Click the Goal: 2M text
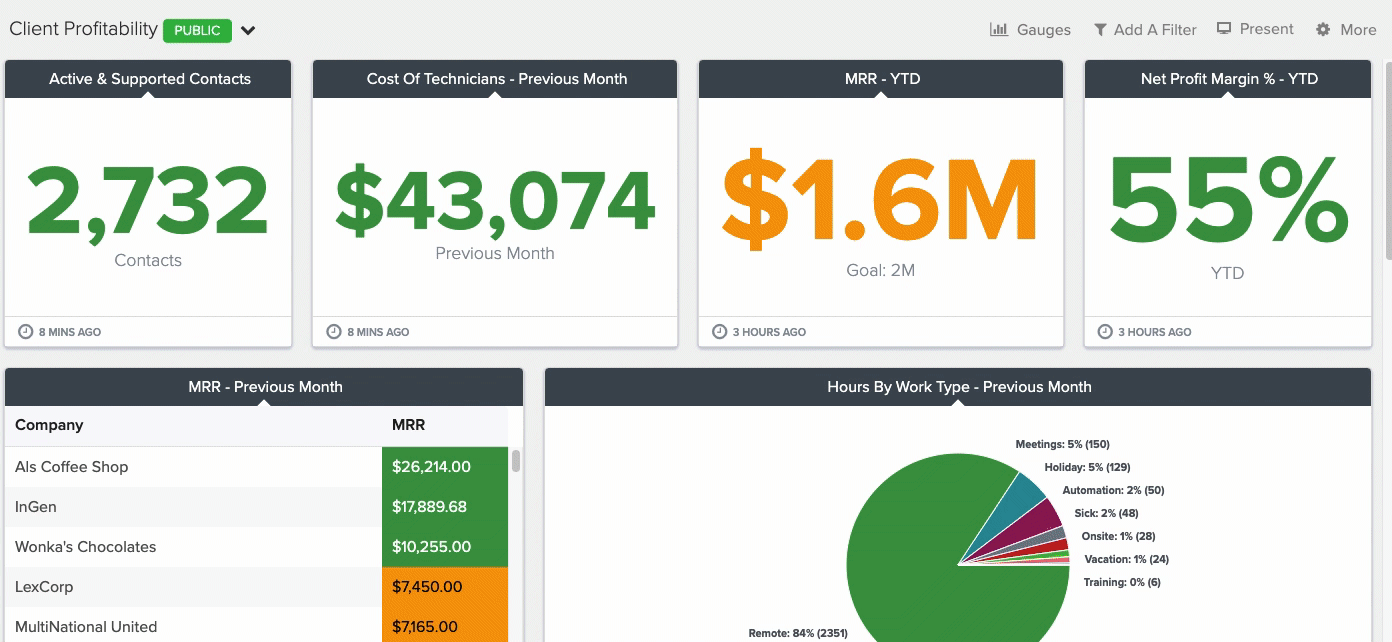1392x642 pixels. point(881,270)
